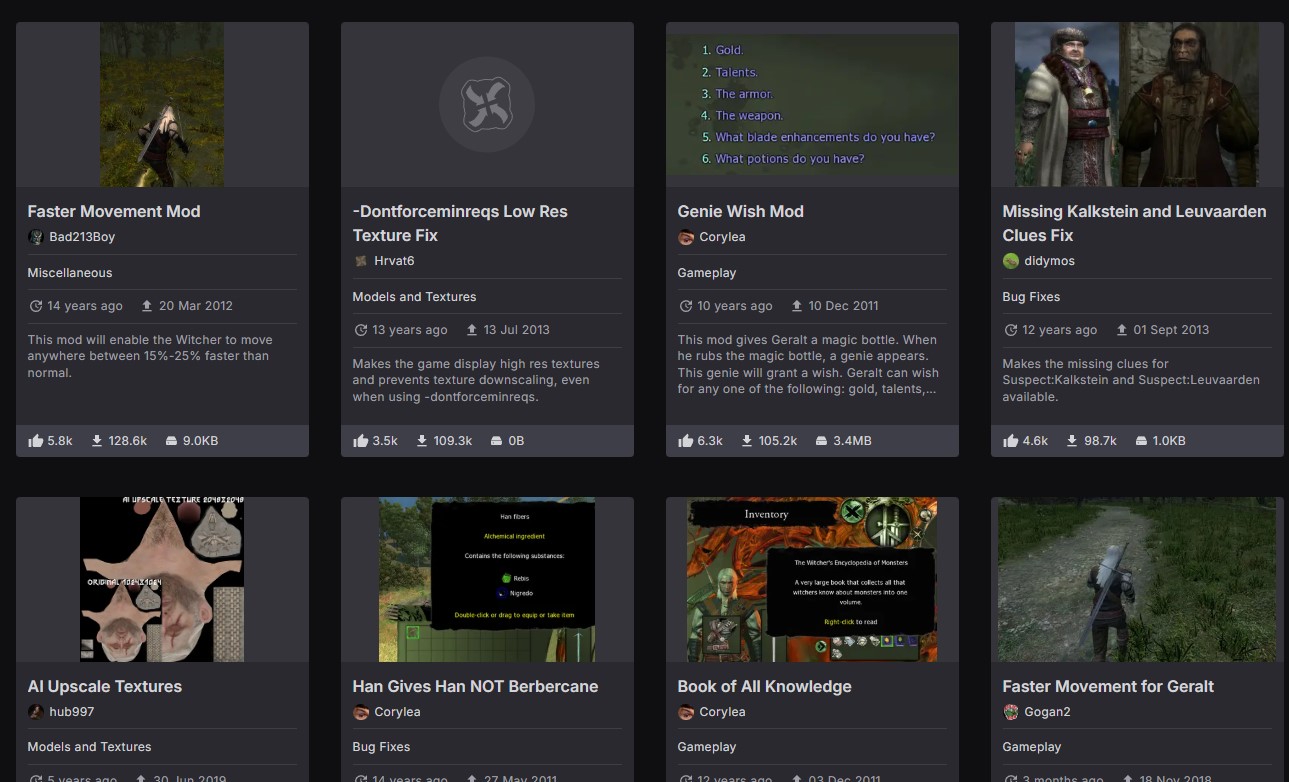Click didymos's green avatar icon
Image resolution: width=1289 pixels, height=782 pixels.
pyautogui.click(x=1011, y=261)
